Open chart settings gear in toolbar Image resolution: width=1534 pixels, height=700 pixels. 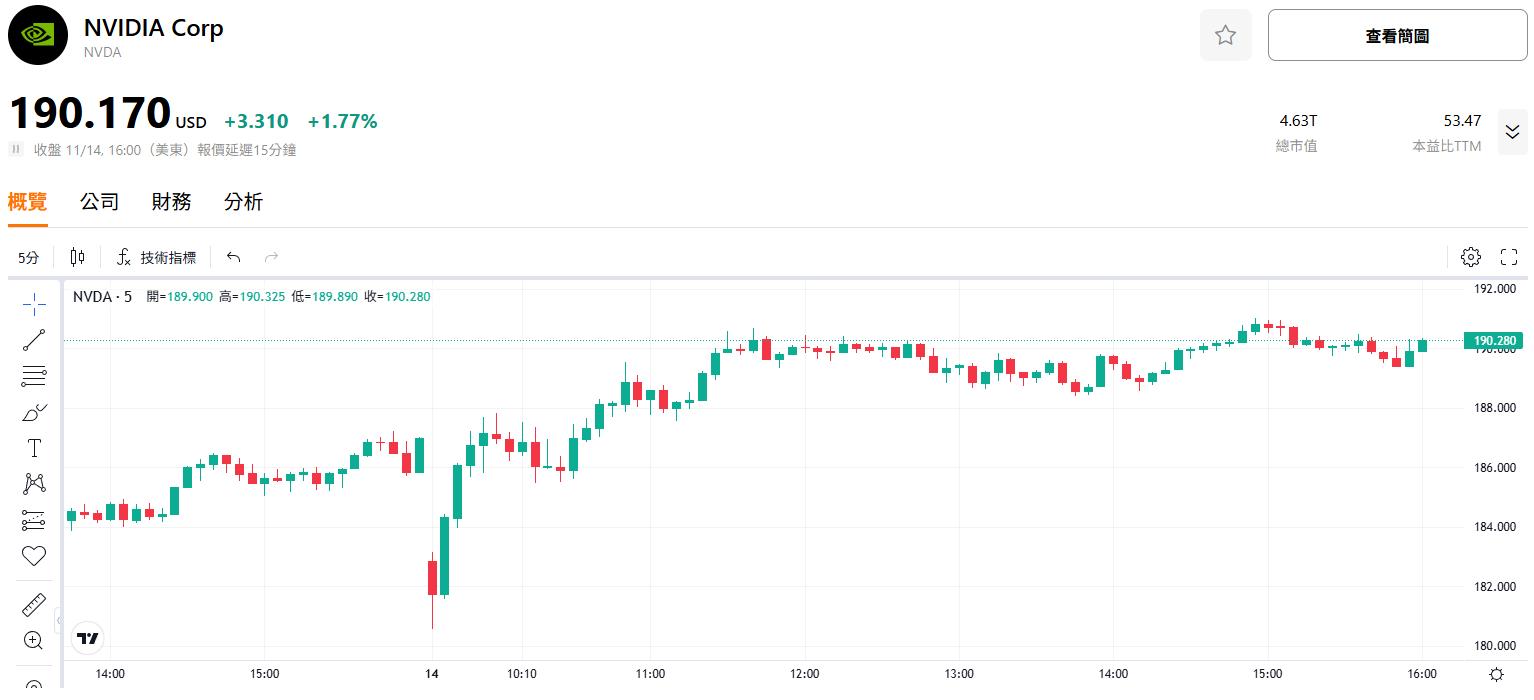1470,257
